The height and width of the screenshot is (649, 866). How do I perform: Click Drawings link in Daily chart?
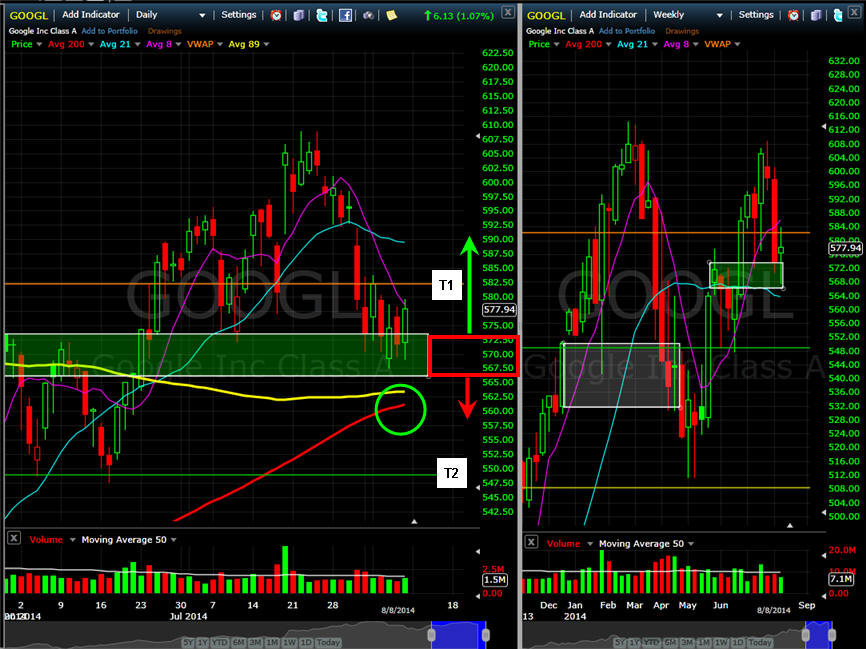165,31
